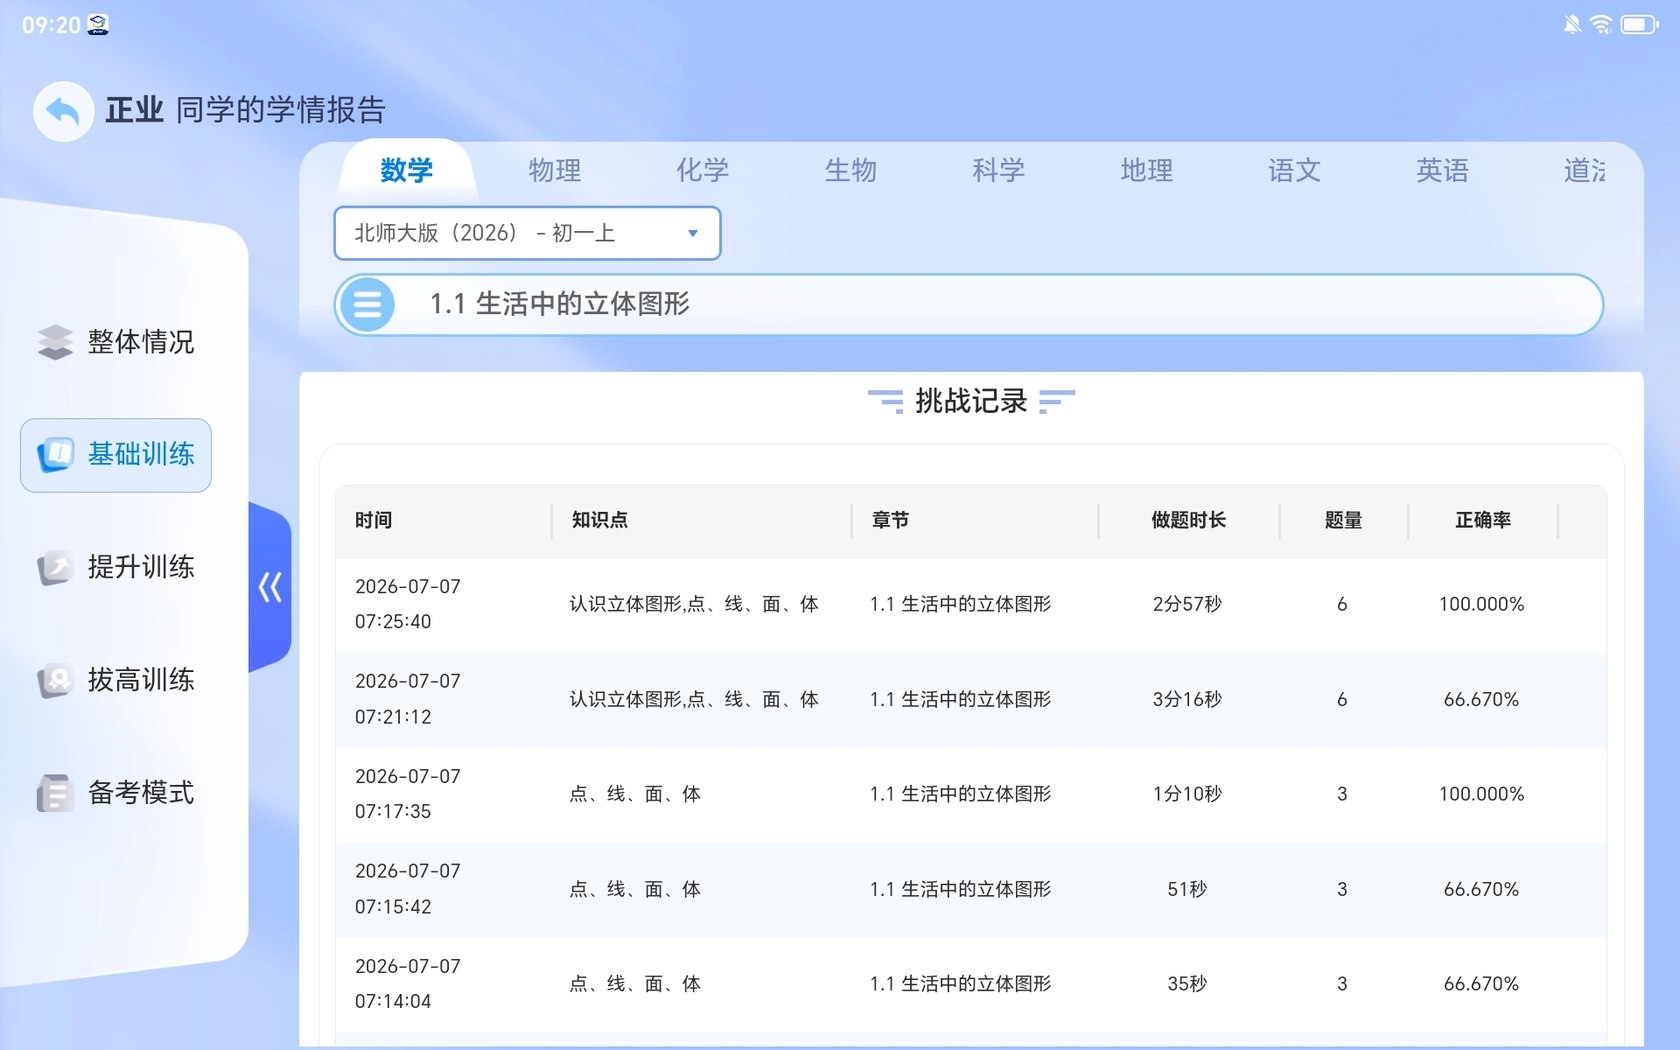Click the 2分57秒 duration cell
The height and width of the screenshot is (1050, 1680).
[1187, 604]
